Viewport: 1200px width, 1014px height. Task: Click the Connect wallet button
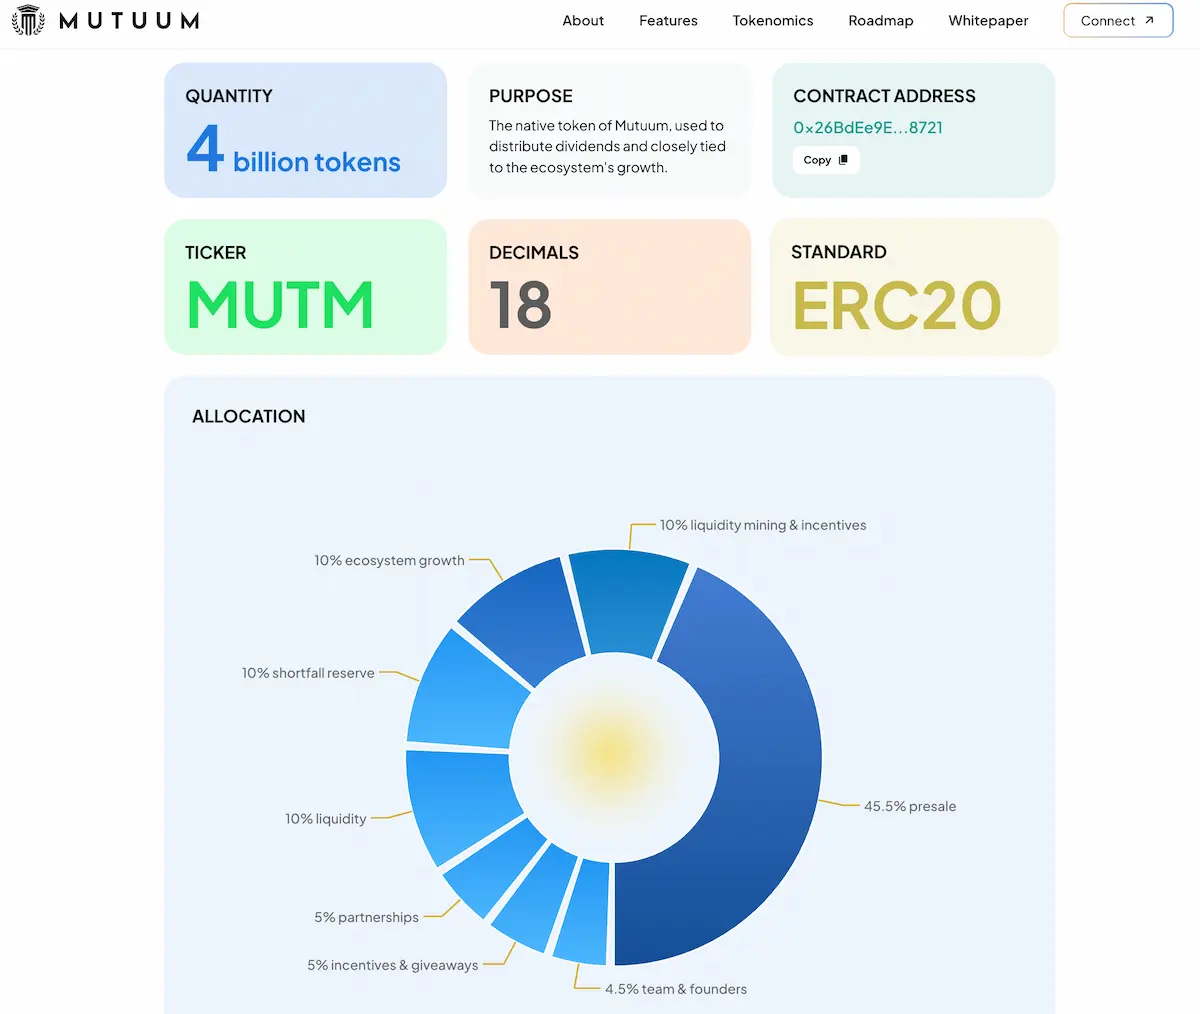1118,21
